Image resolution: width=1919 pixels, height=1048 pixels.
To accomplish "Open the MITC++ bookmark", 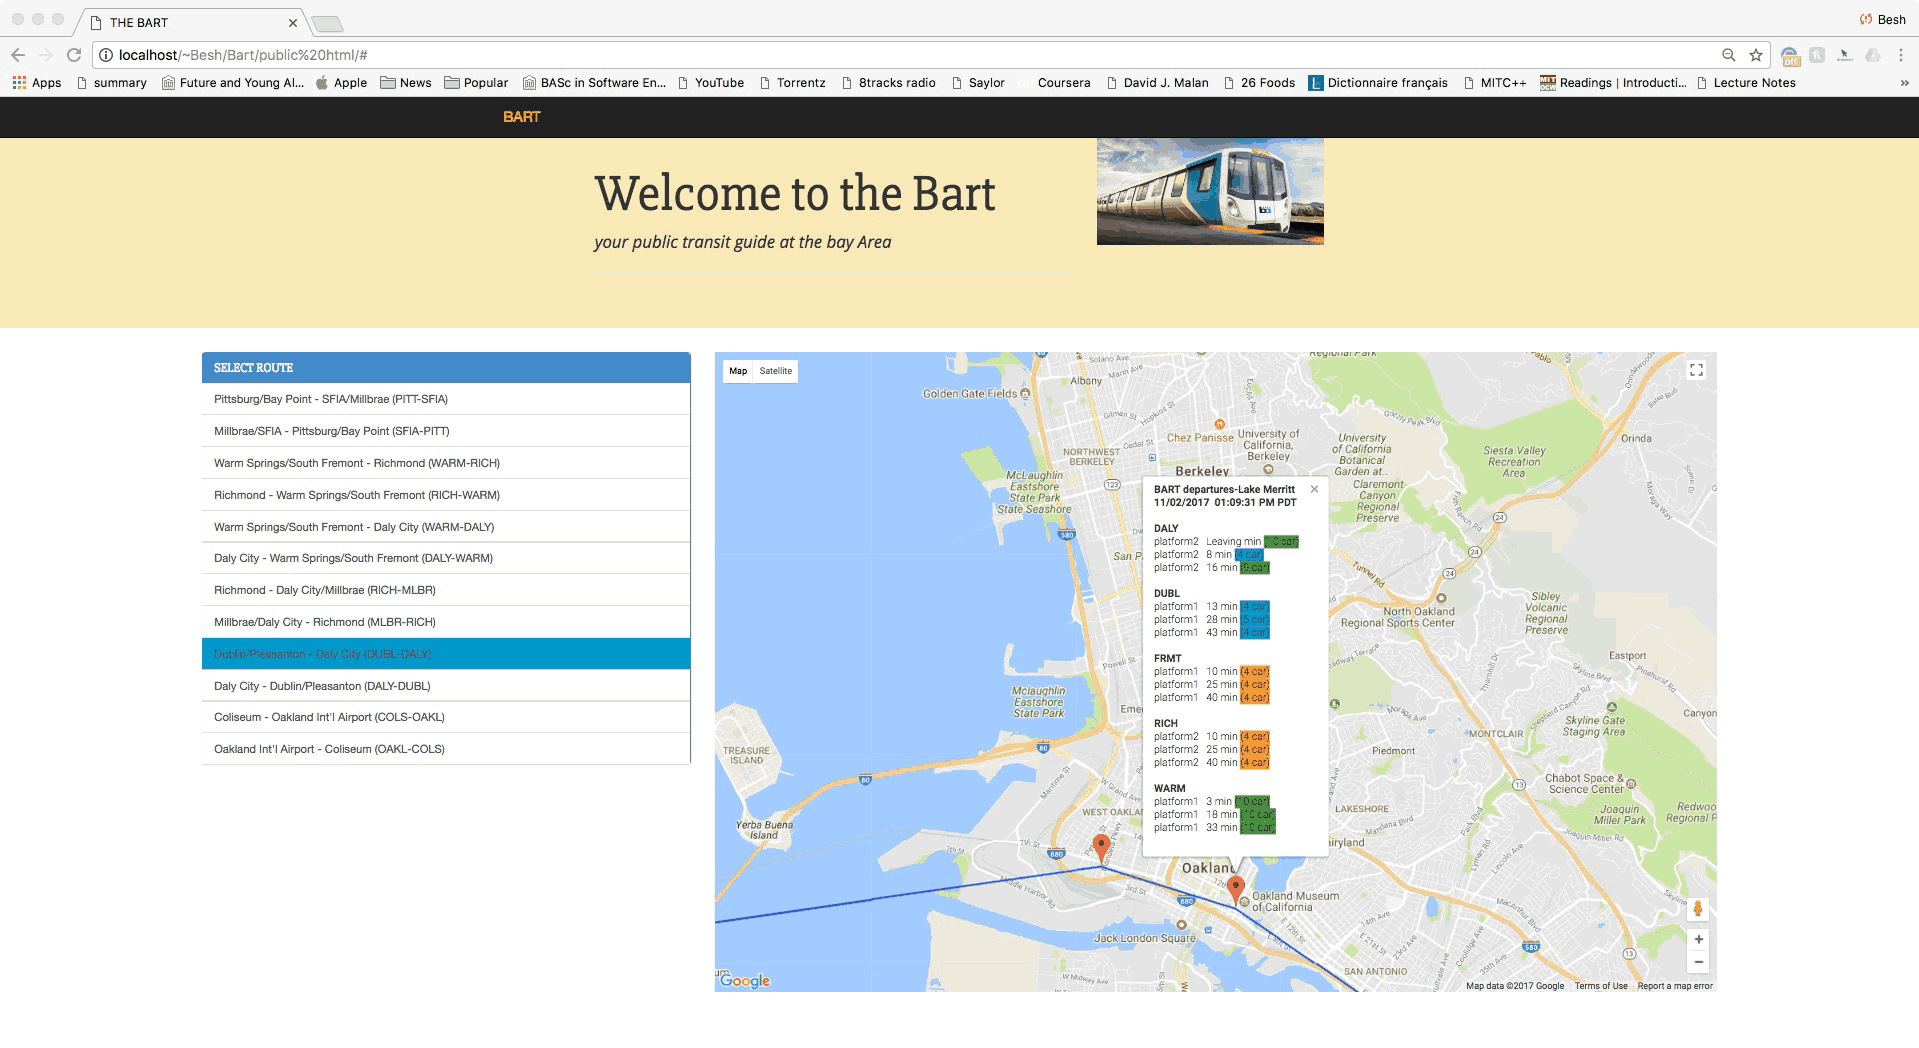I will [1495, 83].
